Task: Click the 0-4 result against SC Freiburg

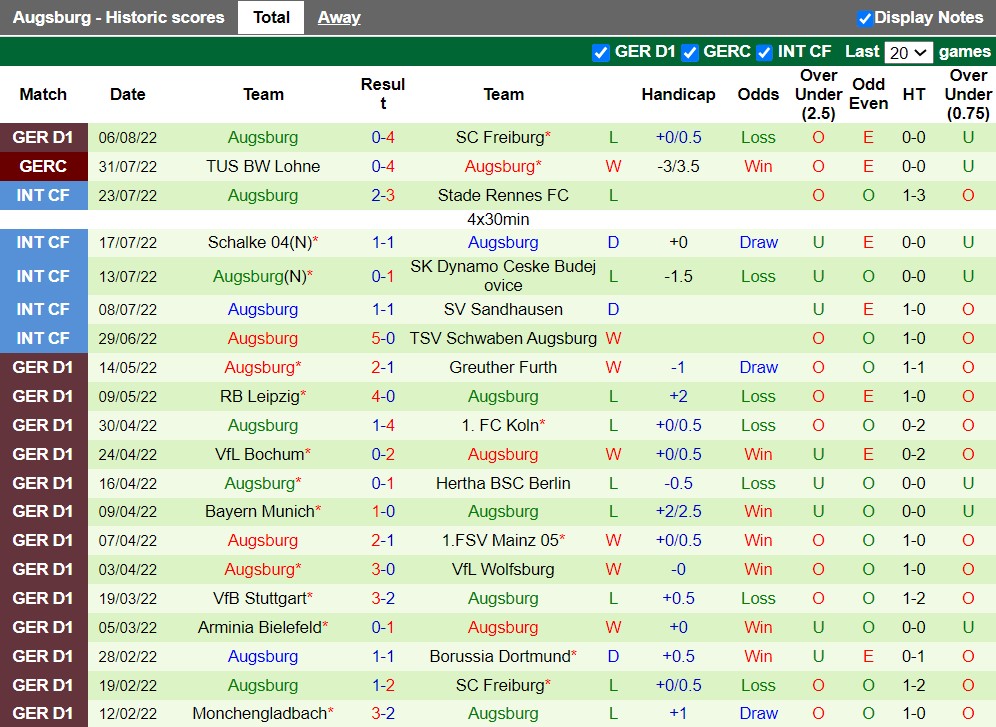Action: tap(383, 137)
